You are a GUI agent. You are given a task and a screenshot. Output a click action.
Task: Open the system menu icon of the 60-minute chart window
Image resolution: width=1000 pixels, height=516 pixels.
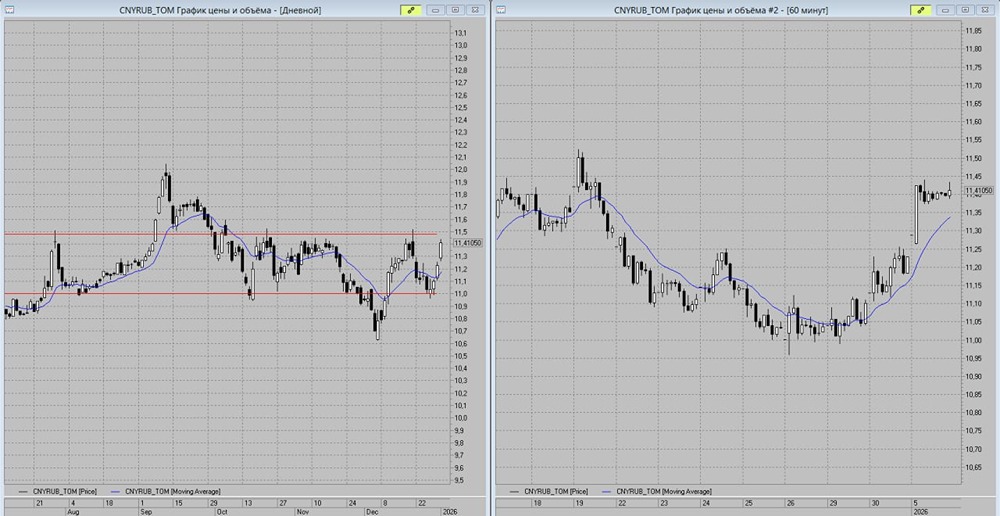click(x=501, y=10)
